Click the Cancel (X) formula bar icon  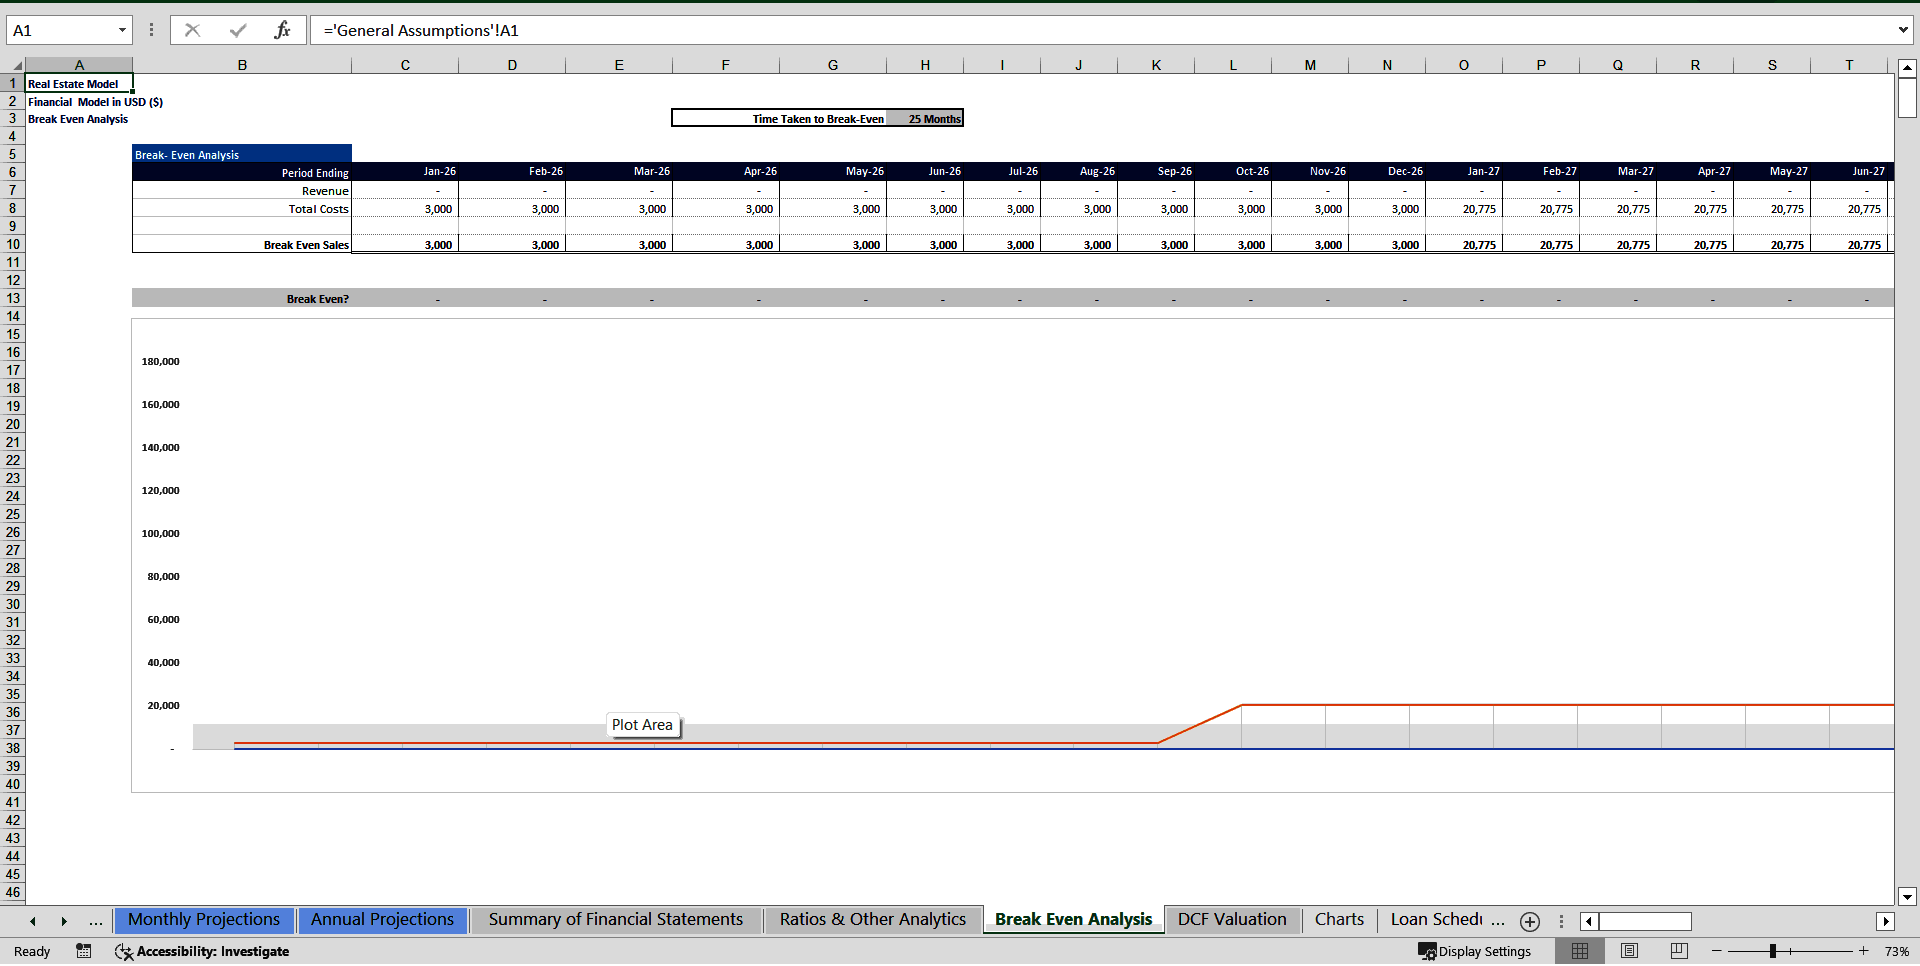tap(192, 30)
